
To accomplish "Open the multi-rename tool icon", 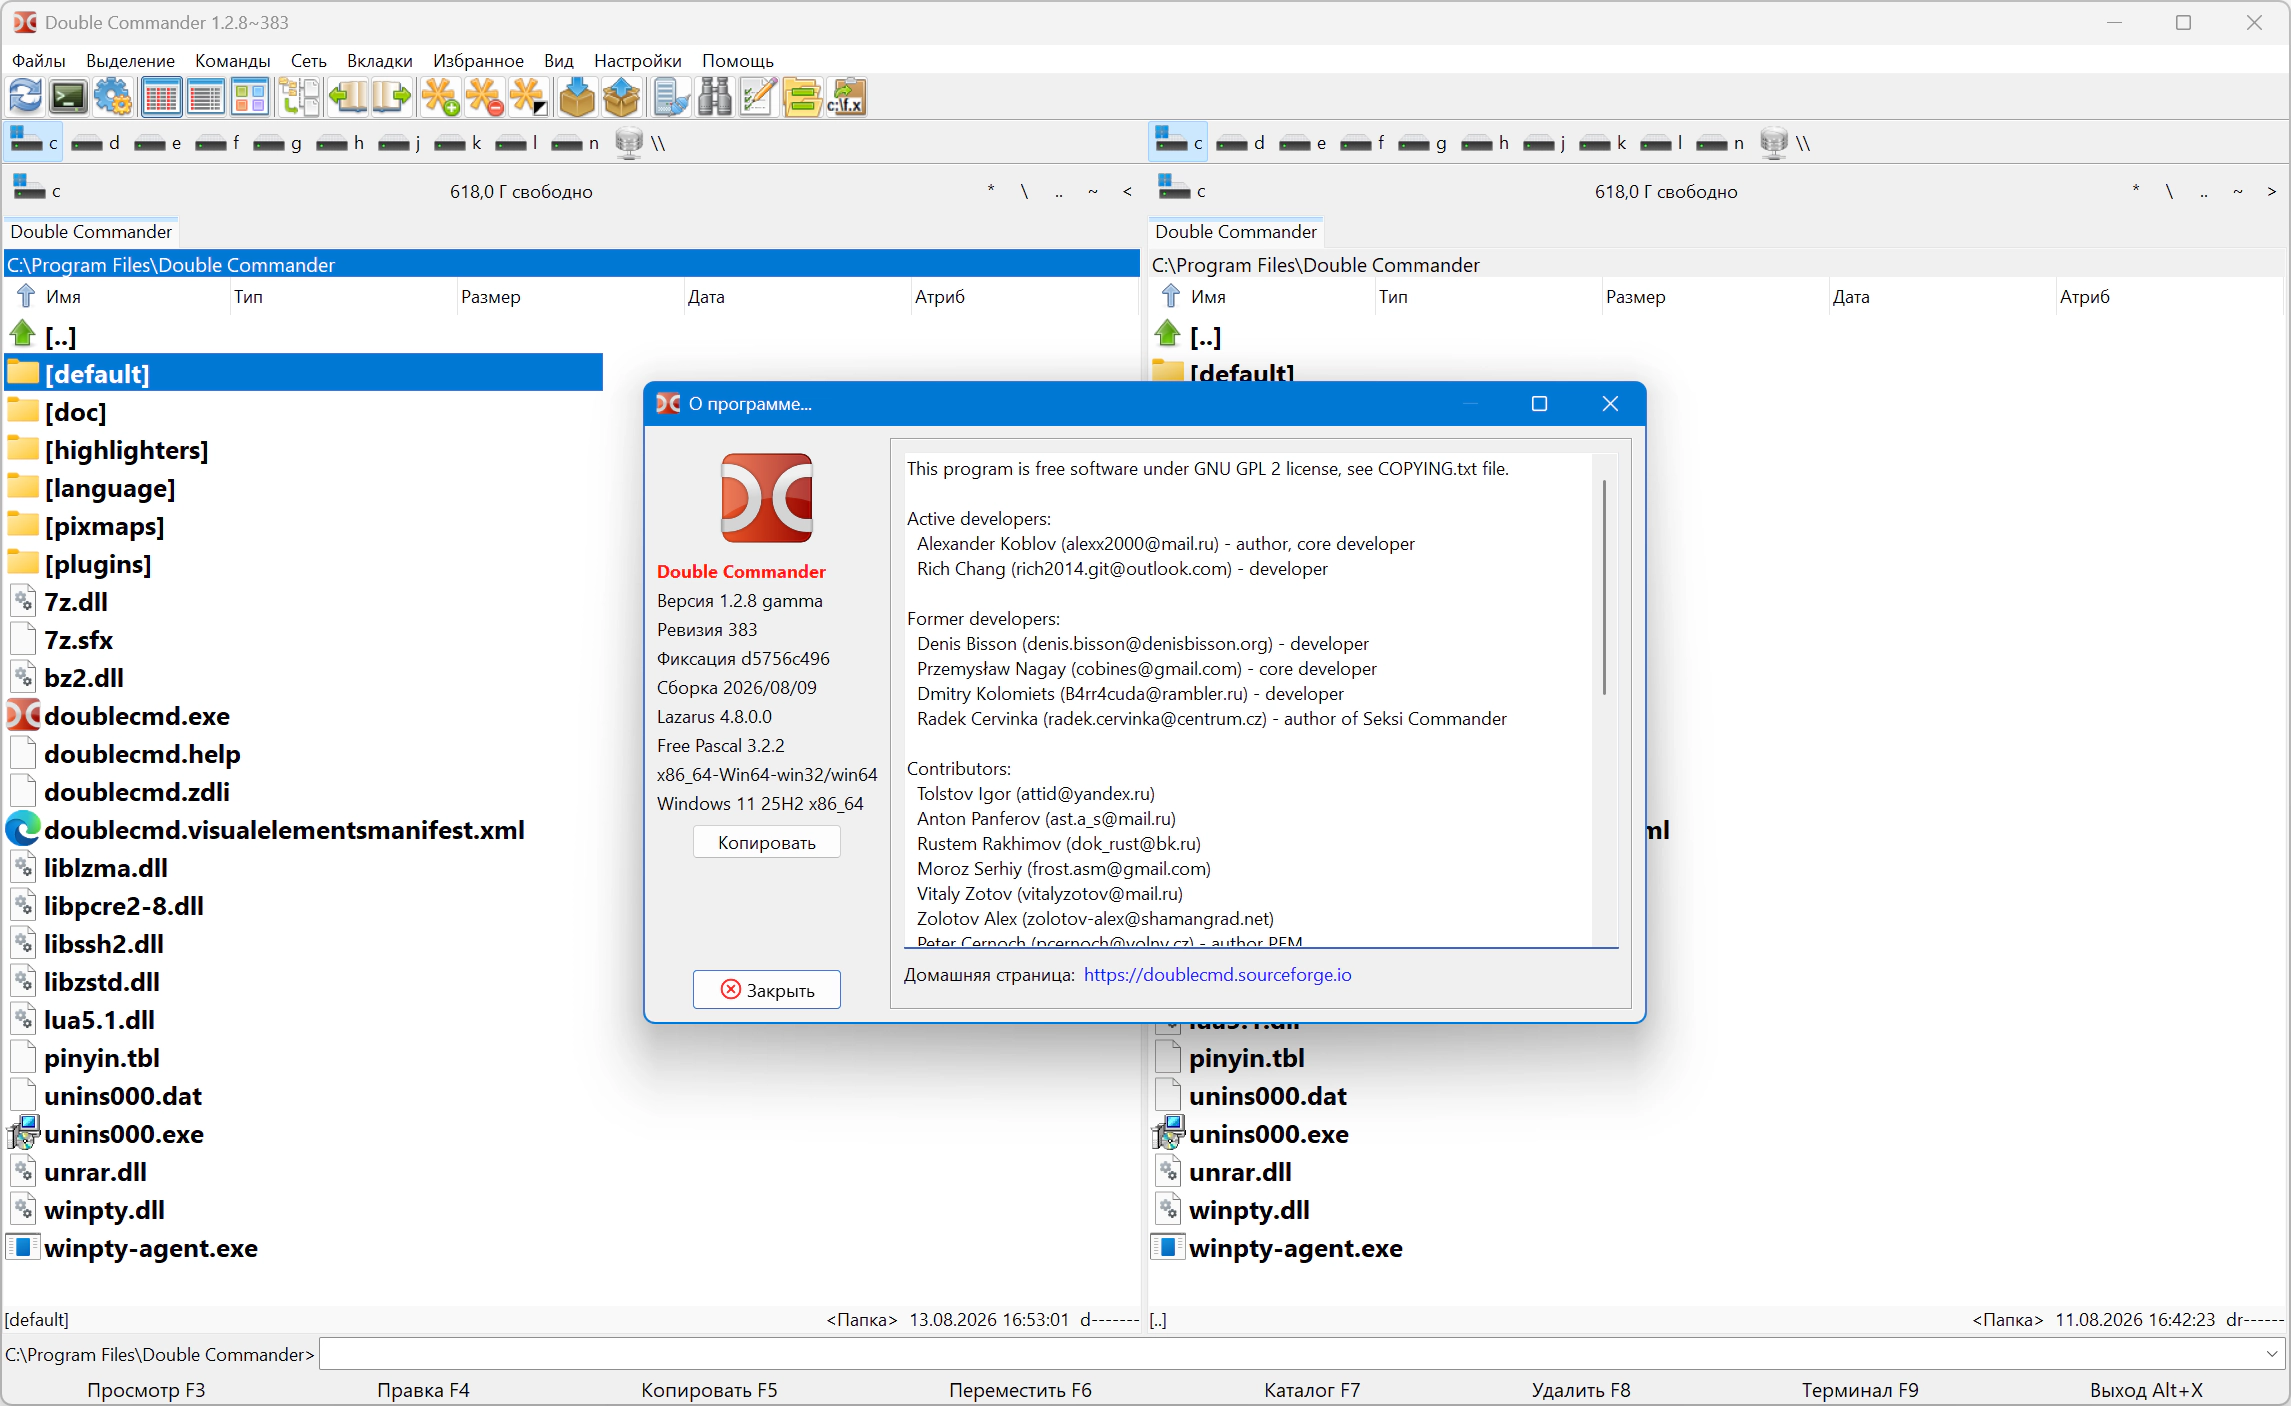I will point(758,97).
